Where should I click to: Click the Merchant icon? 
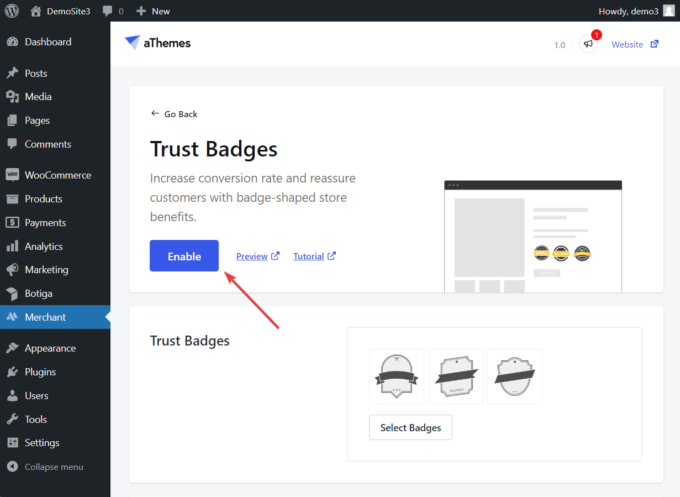[x=12, y=317]
